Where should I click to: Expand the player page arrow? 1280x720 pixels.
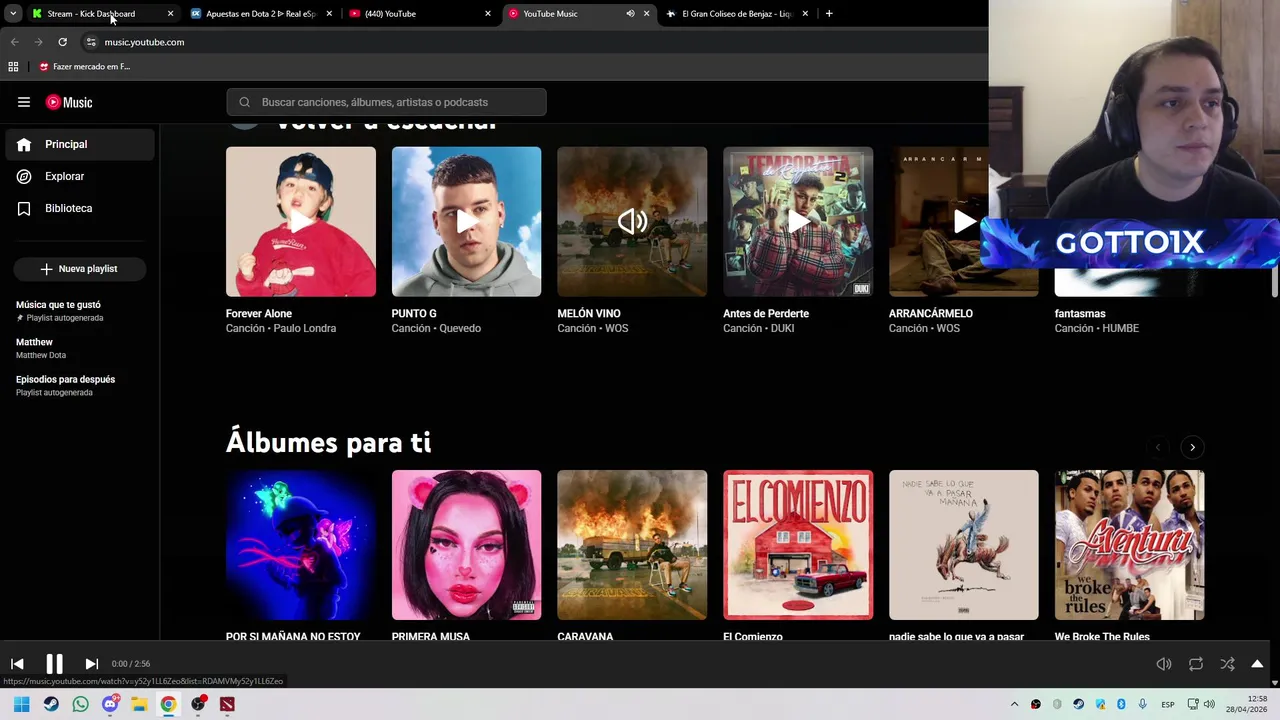tap(1257, 664)
